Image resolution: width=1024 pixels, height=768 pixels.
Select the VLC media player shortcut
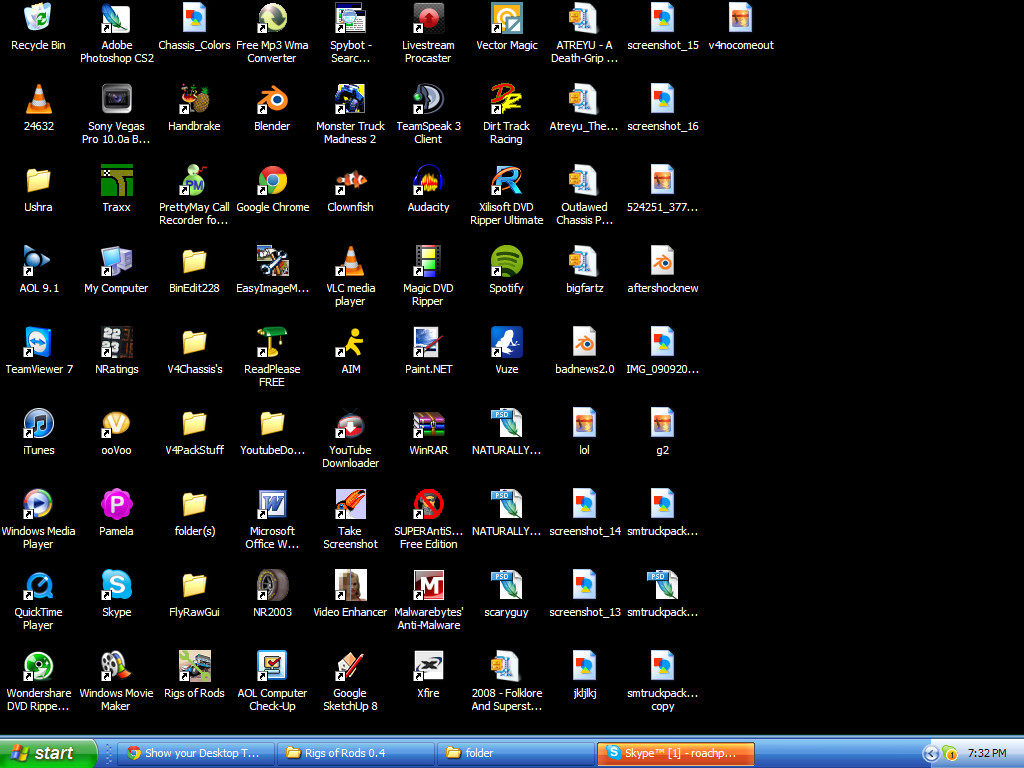click(x=351, y=261)
